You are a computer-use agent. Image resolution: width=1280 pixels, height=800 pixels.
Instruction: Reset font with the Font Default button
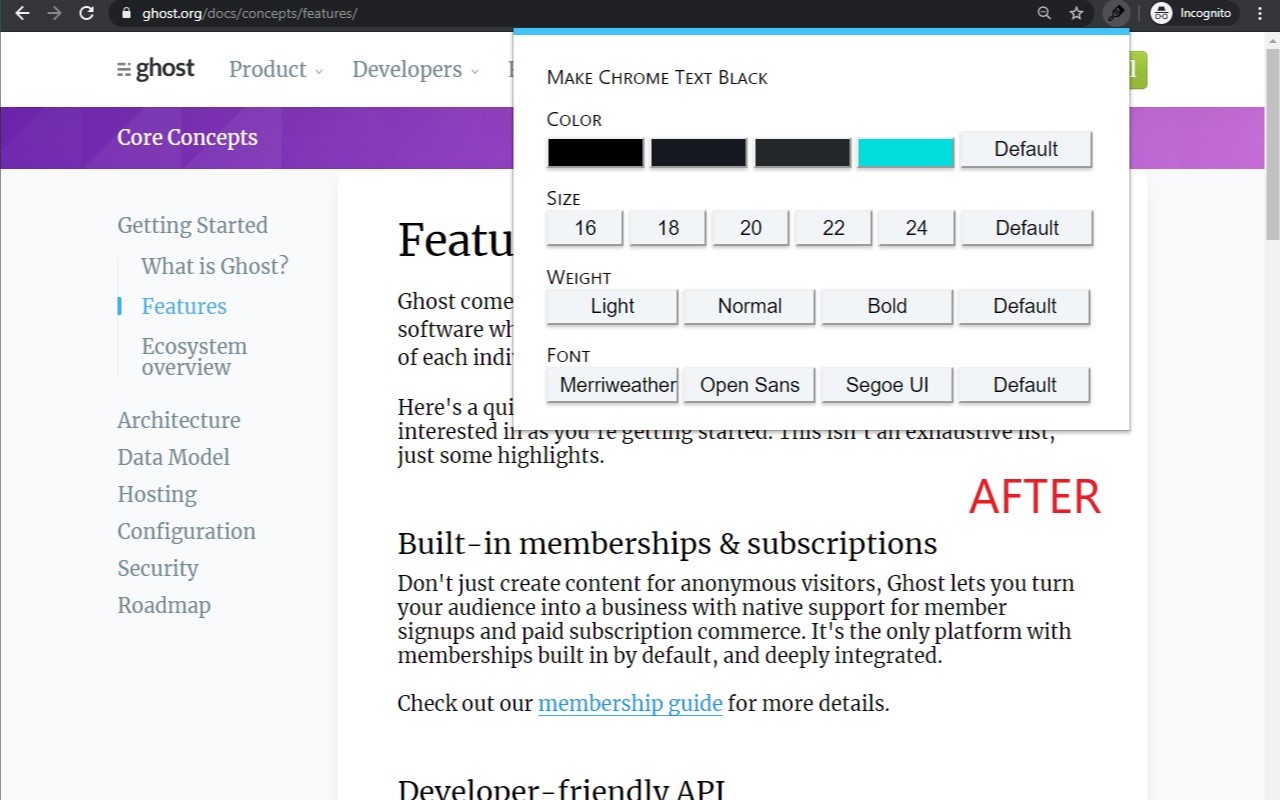point(1024,385)
